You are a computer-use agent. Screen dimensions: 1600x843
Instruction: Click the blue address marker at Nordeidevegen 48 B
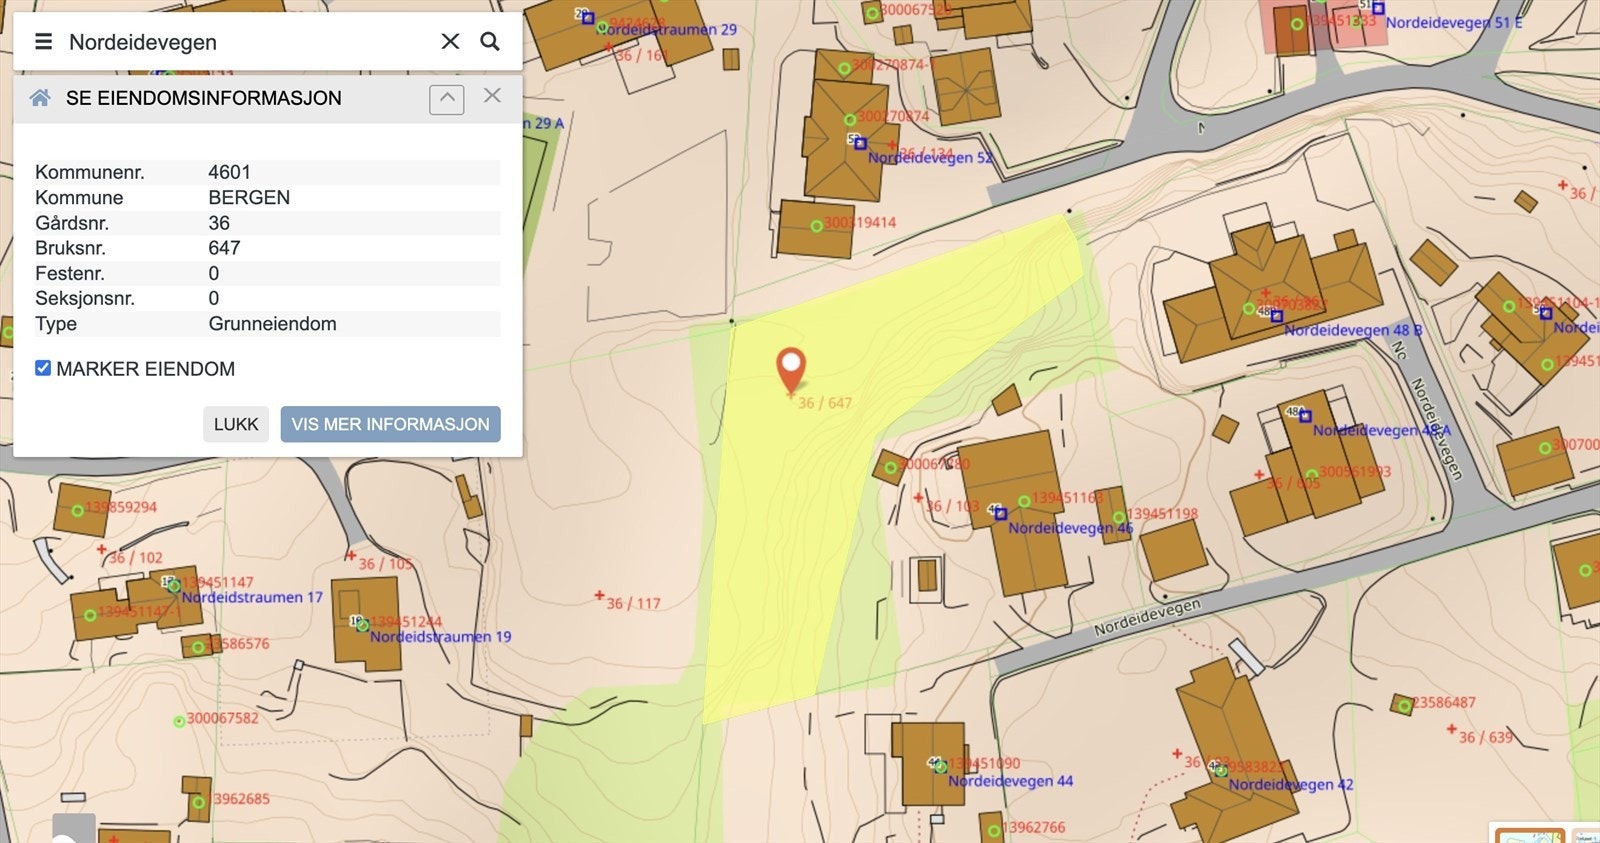point(1276,315)
